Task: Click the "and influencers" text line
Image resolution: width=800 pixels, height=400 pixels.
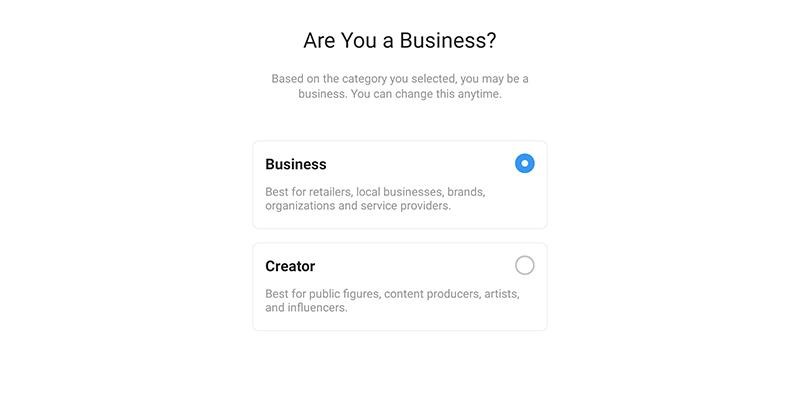Action: point(306,308)
